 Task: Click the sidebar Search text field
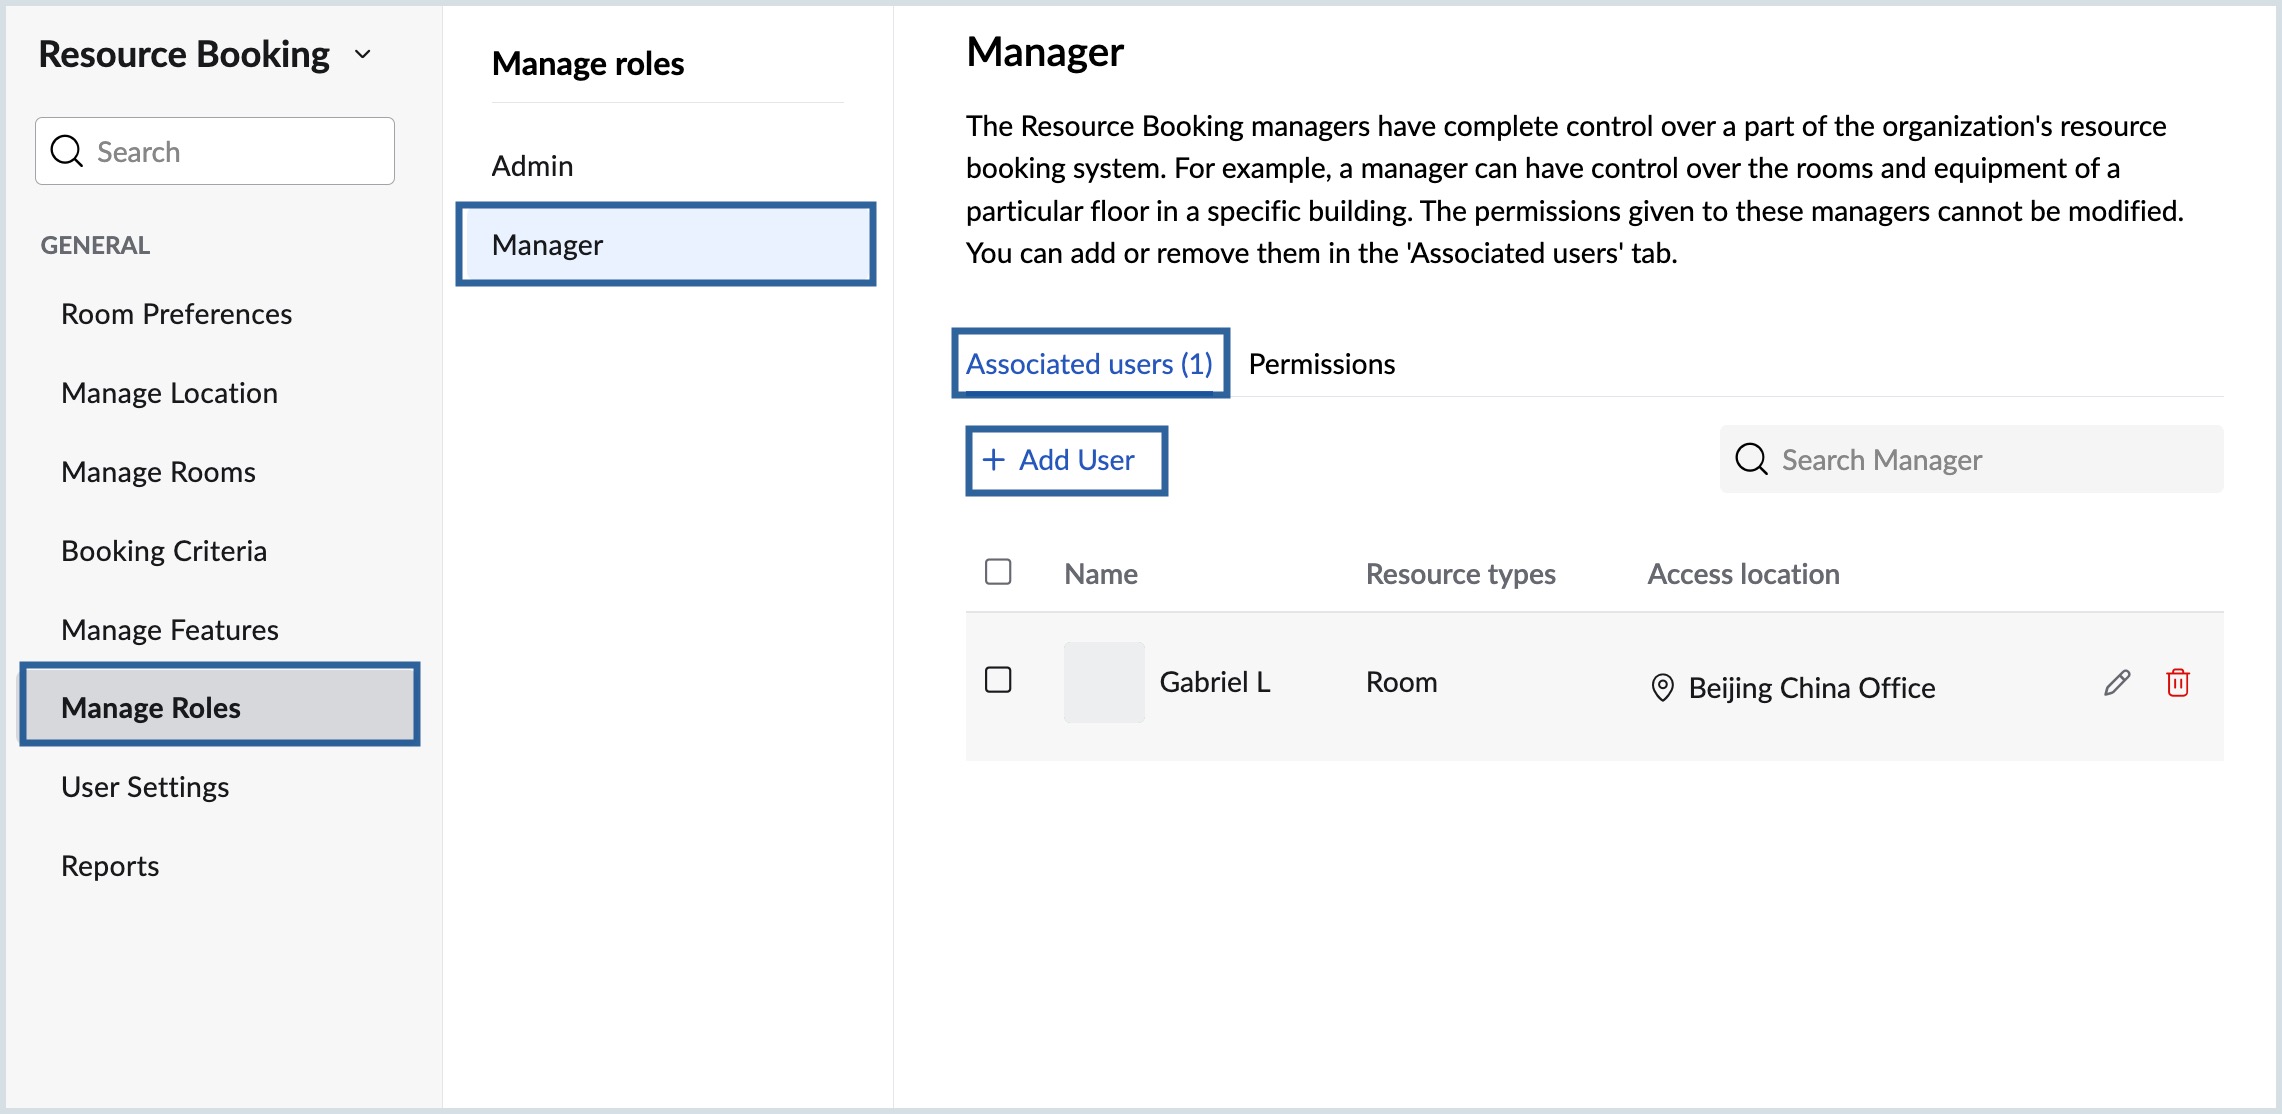235,152
